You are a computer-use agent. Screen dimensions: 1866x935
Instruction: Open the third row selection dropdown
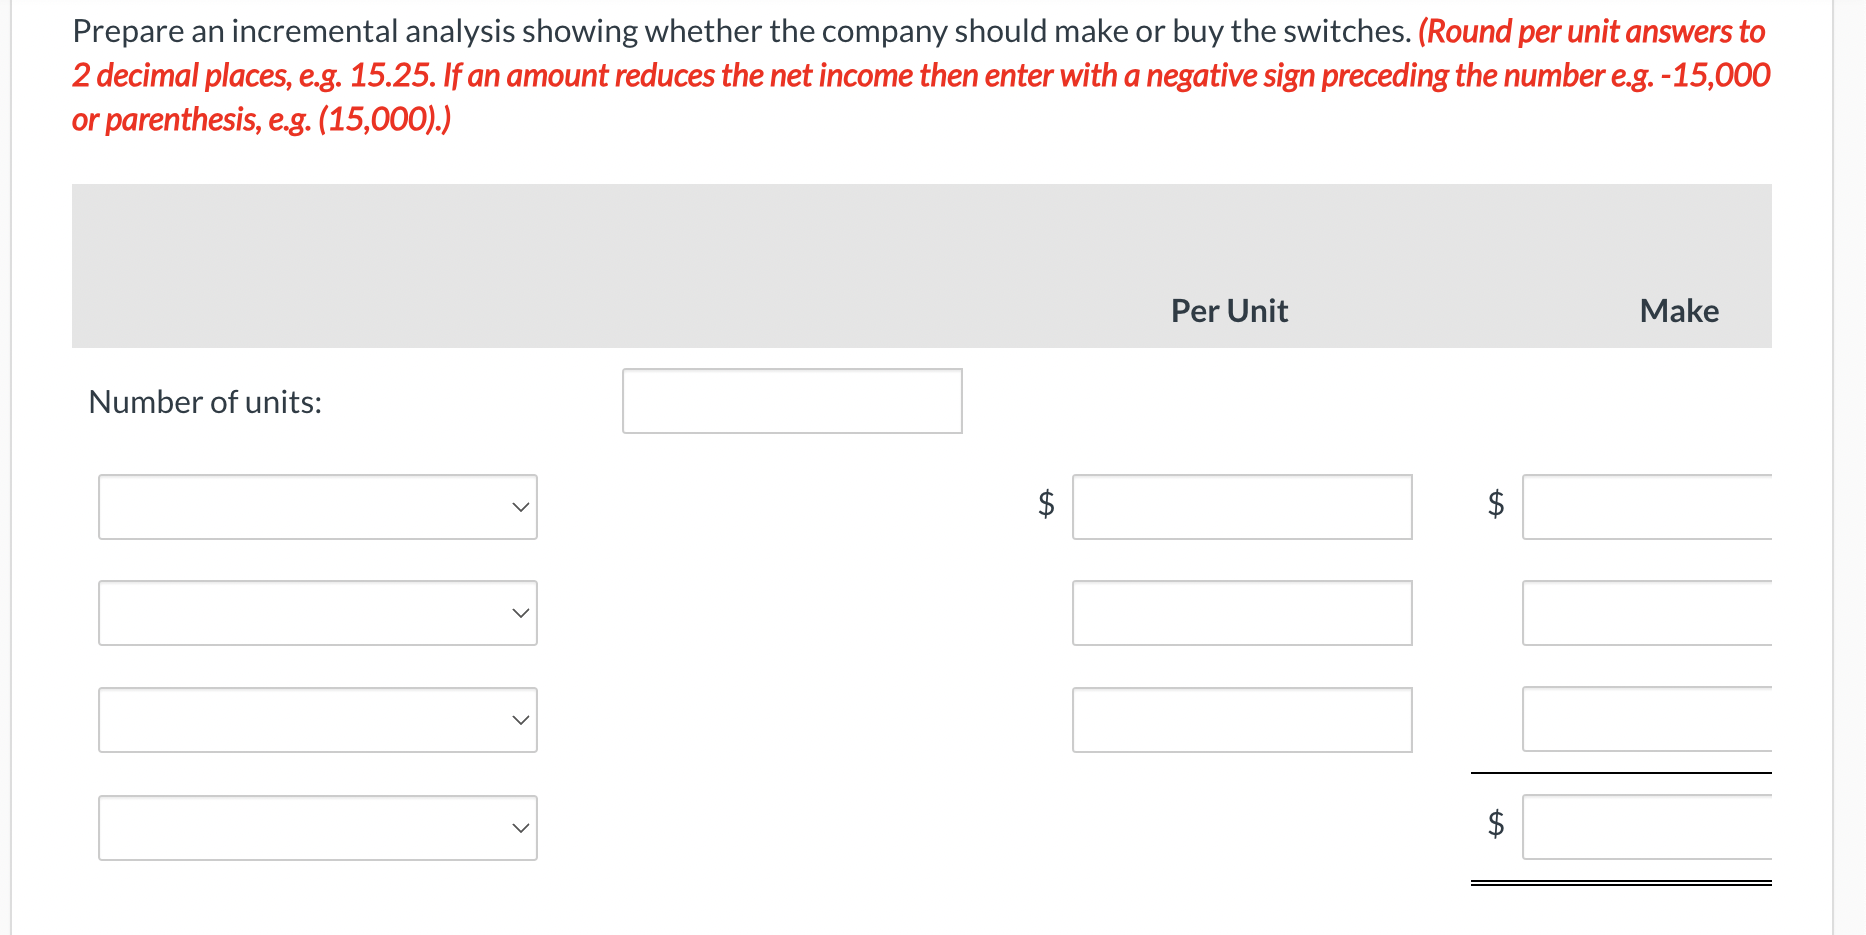click(316, 719)
